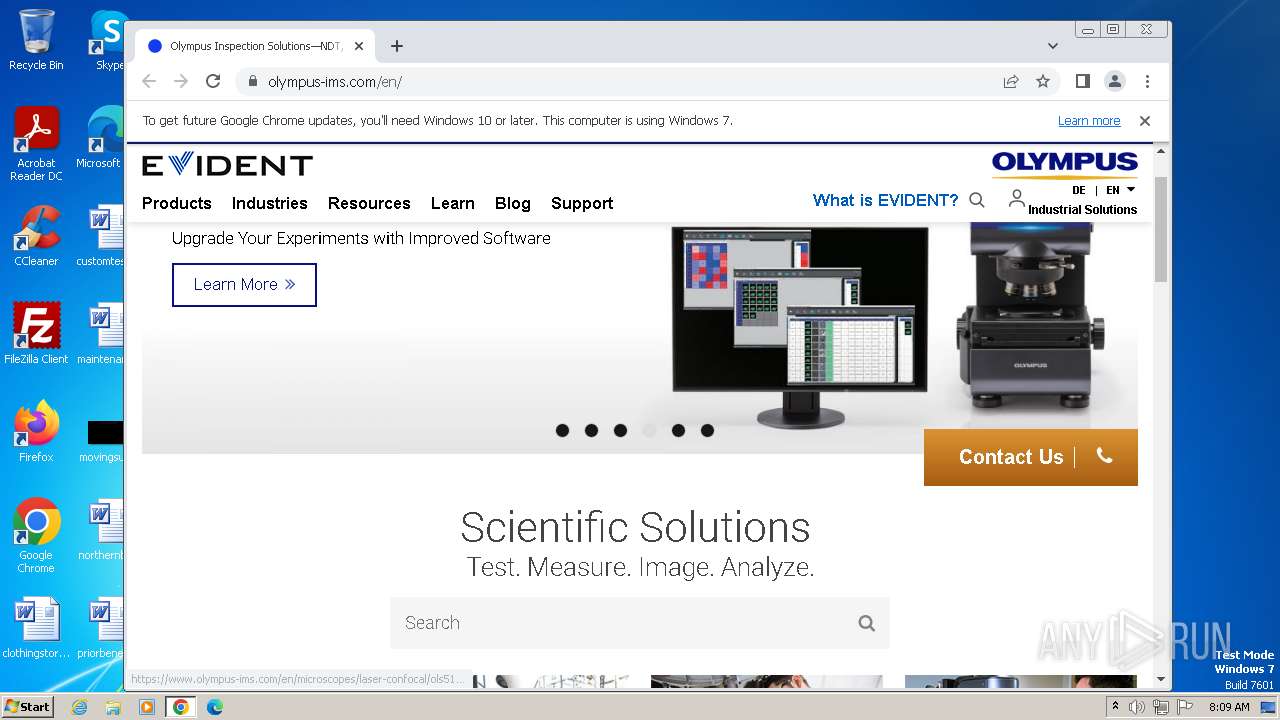Select the fifth carousel dot
The width and height of the screenshot is (1280, 720).
(678, 431)
